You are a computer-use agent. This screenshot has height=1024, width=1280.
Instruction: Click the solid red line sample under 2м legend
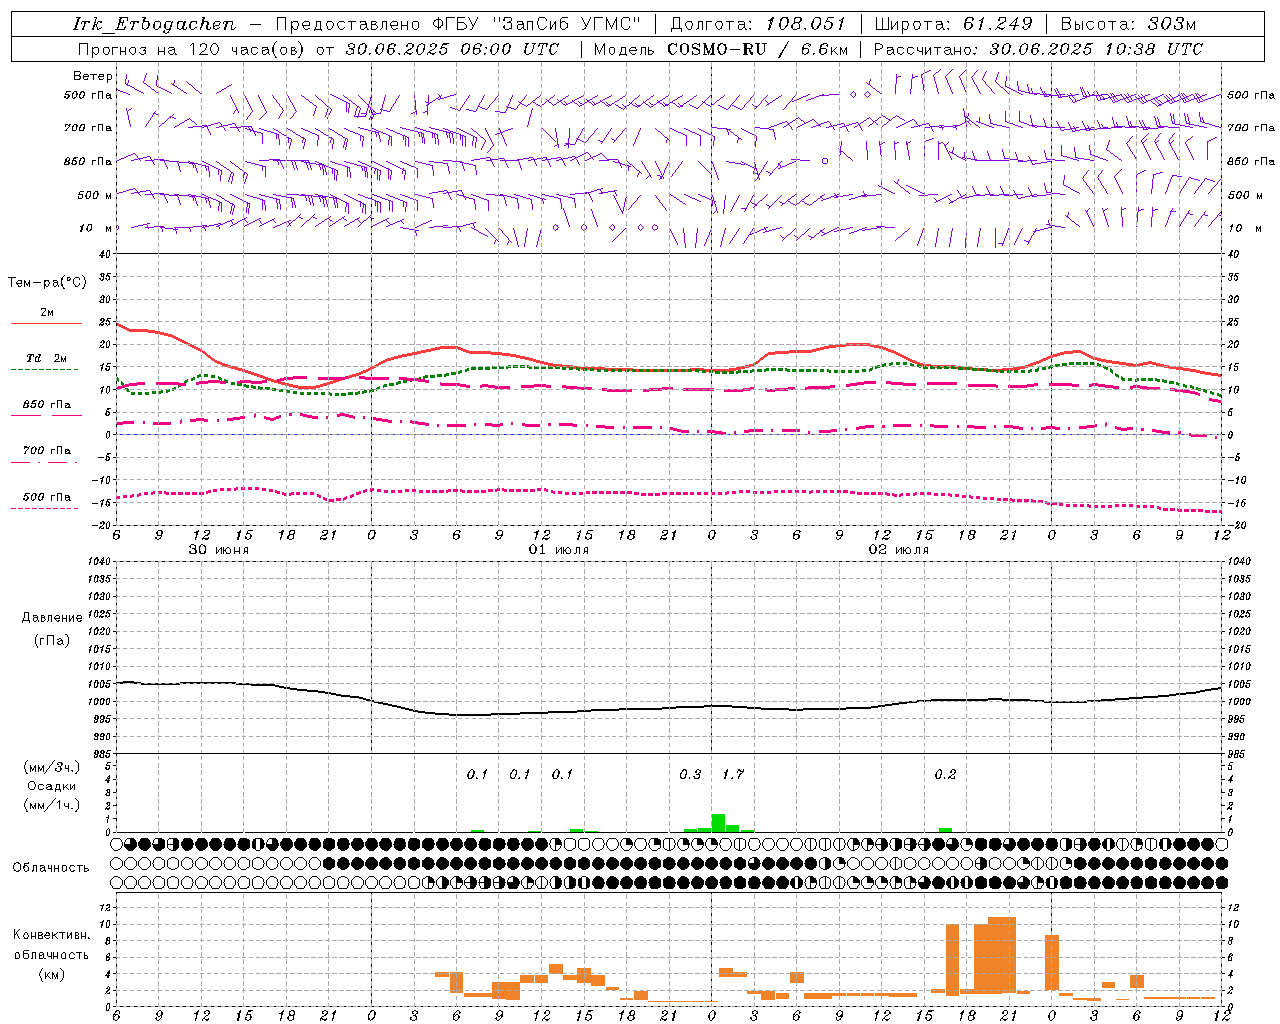(x=46, y=324)
